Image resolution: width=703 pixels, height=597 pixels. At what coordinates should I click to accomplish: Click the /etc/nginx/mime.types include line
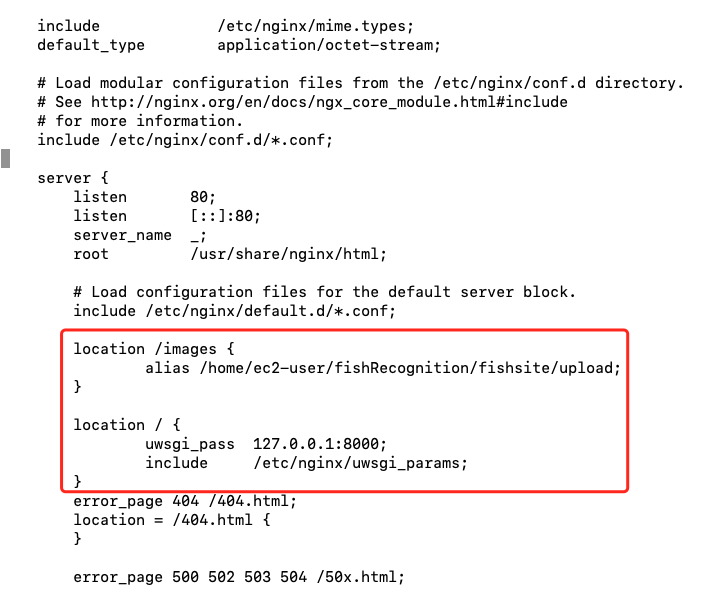(226, 26)
